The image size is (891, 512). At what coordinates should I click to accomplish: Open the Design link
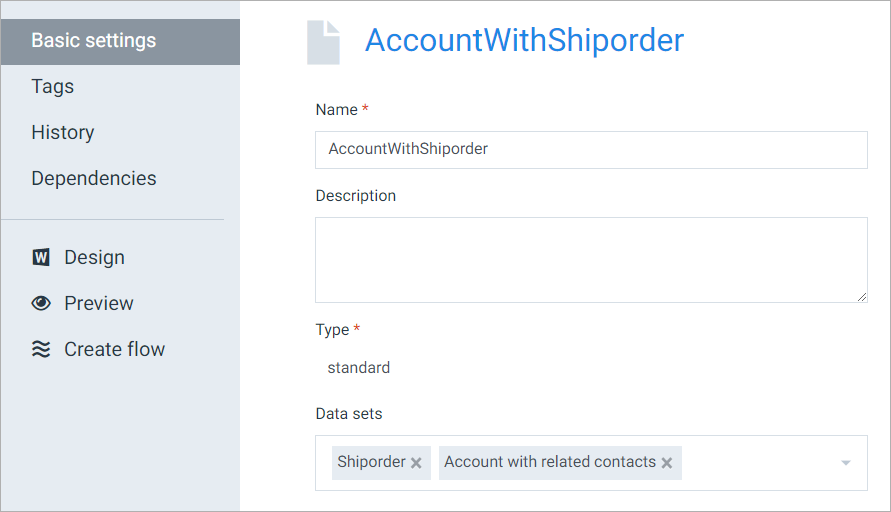pyautogui.click(x=94, y=257)
